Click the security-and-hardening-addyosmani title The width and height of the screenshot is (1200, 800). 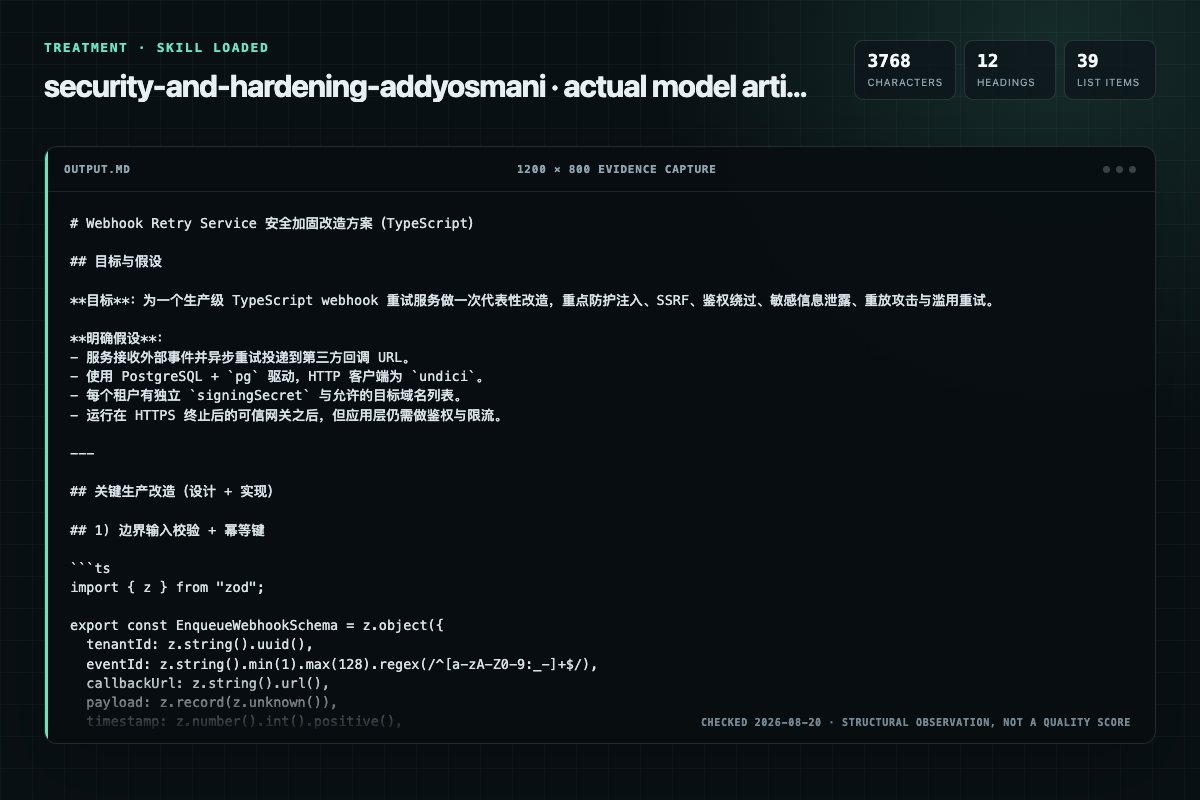point(425,87)
